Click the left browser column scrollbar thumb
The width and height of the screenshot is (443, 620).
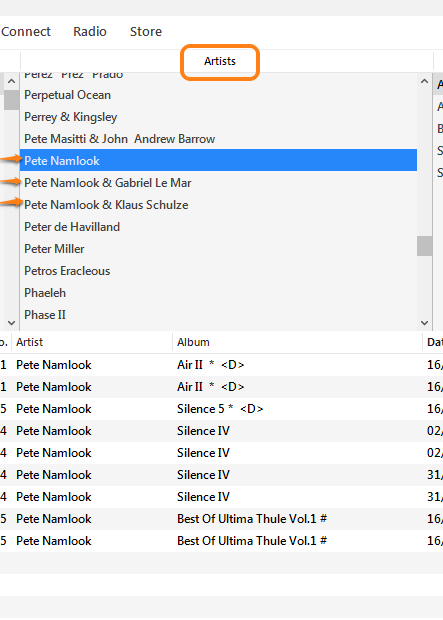tap(11, 100)
